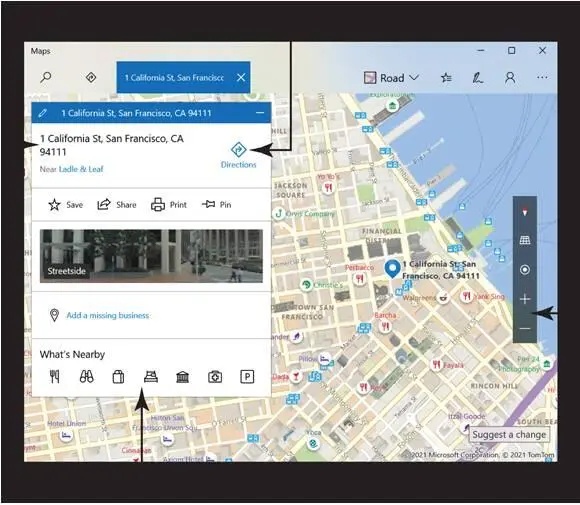Viewport: 580px width, 505px height.
Task: Share this location
Action: click(117, 205)
